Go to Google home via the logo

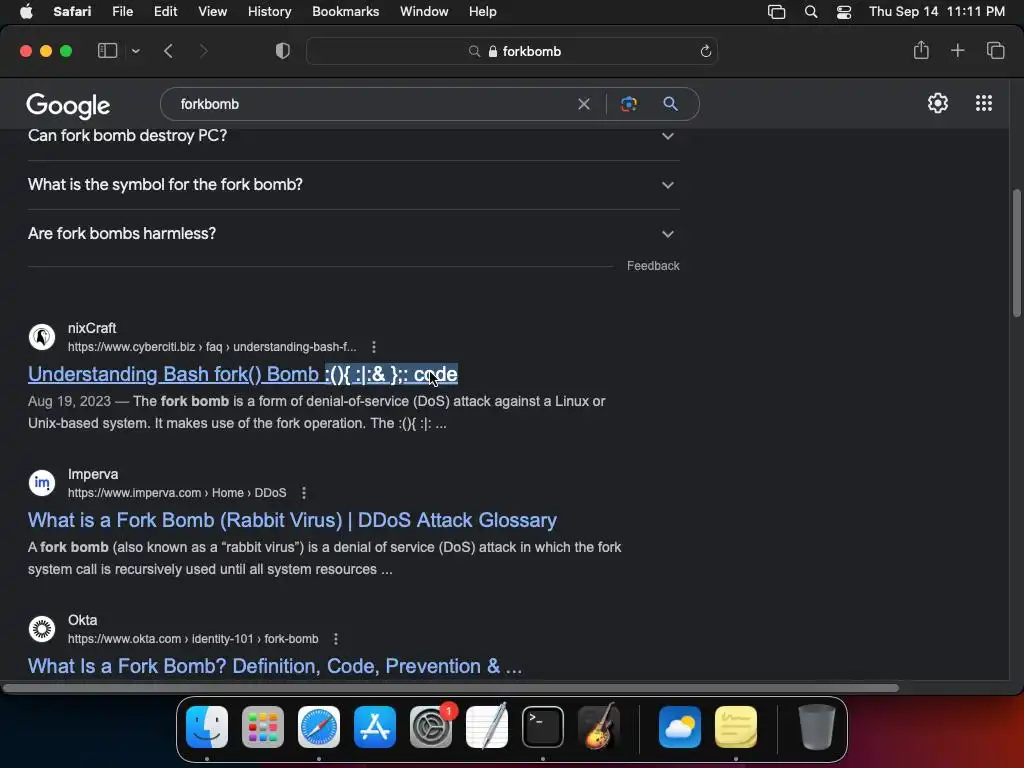coord(68,105)
